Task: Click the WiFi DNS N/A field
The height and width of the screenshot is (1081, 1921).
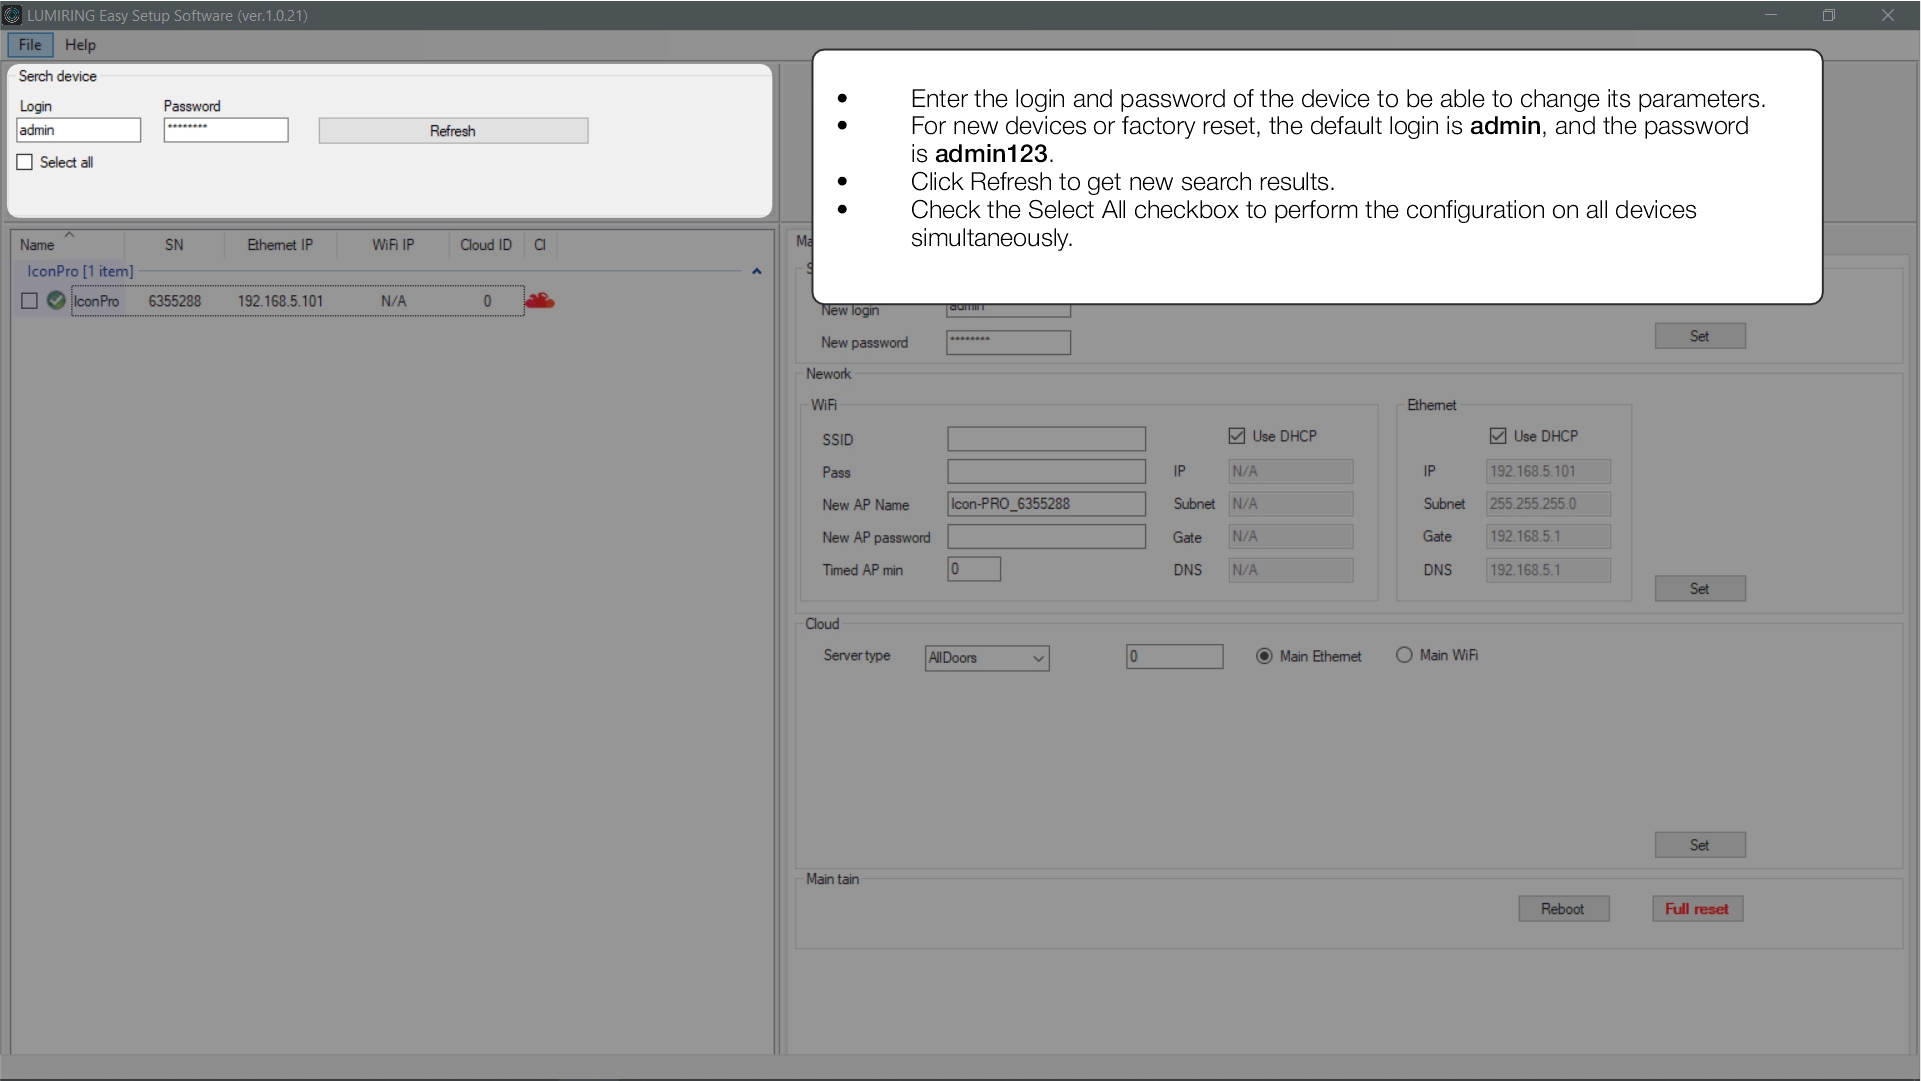Action: (x=1291, y=570)
